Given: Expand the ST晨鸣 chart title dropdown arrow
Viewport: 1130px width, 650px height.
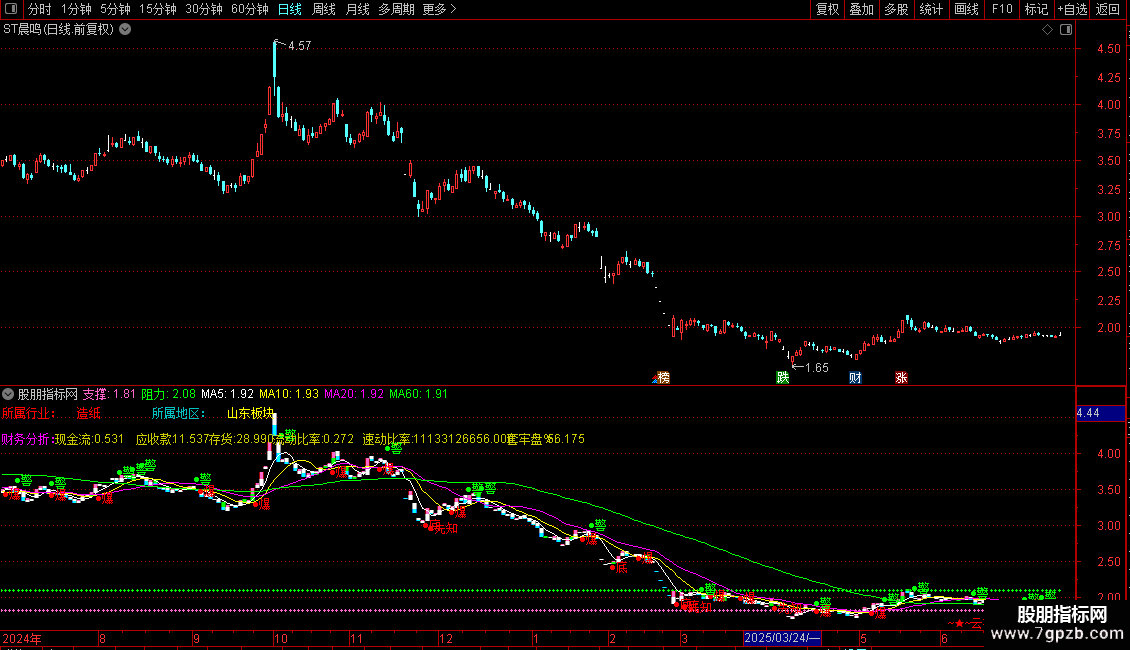Looking at the screenshot, I should pyautogui.click(x=125, y=30).
